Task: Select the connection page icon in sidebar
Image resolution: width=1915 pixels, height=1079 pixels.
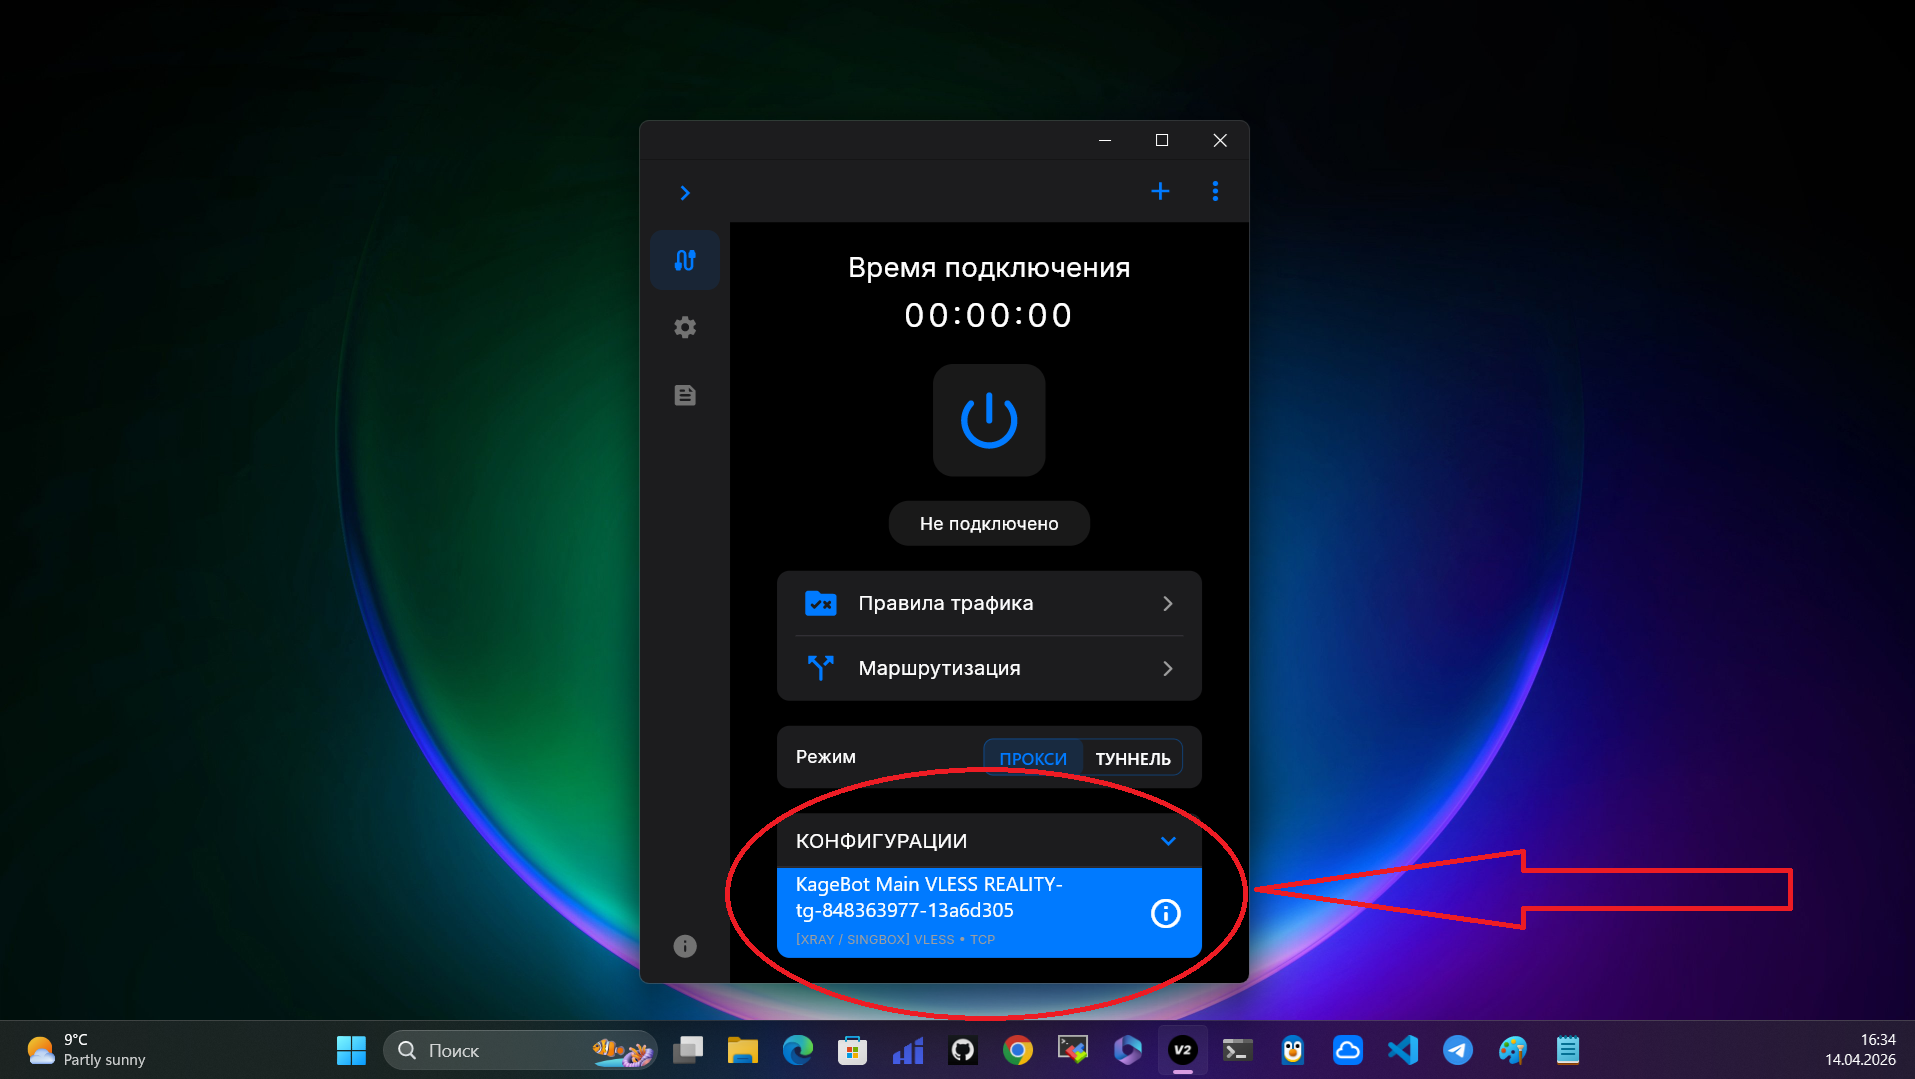Action: [x=684, y=259]
